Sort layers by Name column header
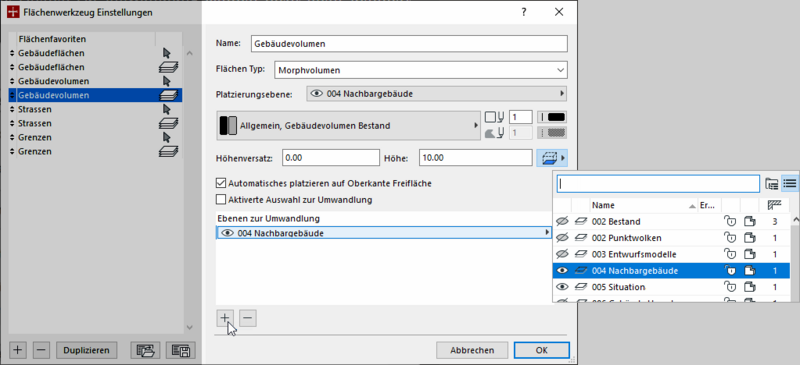This screenshot has width=800, height=365. pyautogui.click(x=644, y=205)
